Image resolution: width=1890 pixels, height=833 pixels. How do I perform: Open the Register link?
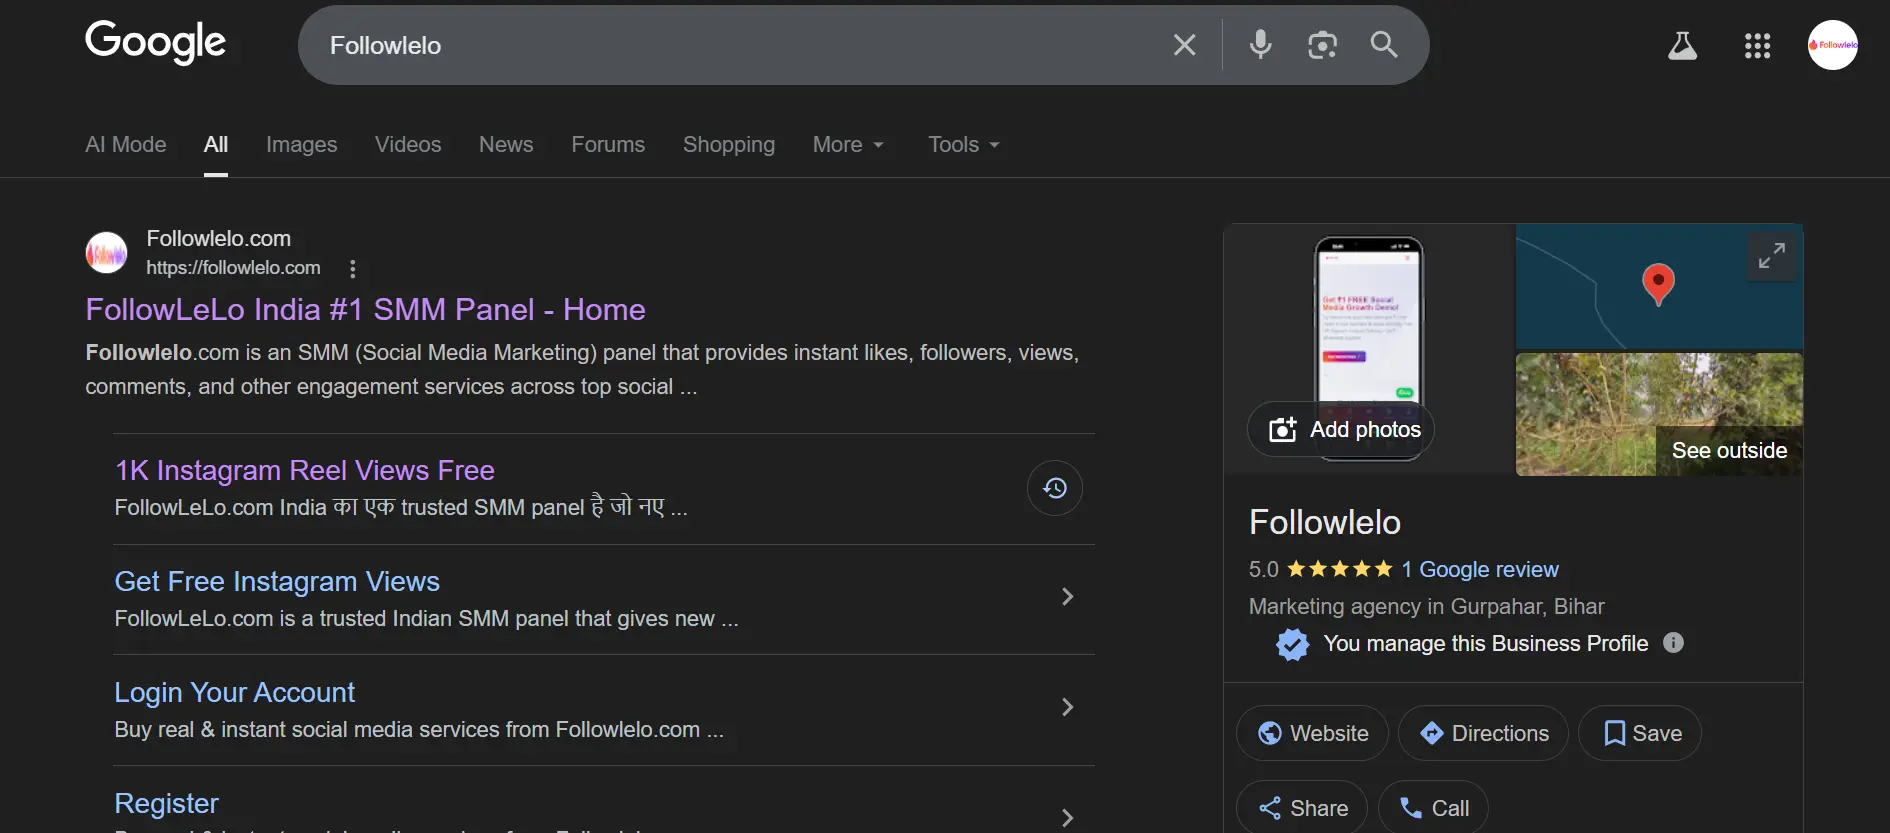click(166, 803)
